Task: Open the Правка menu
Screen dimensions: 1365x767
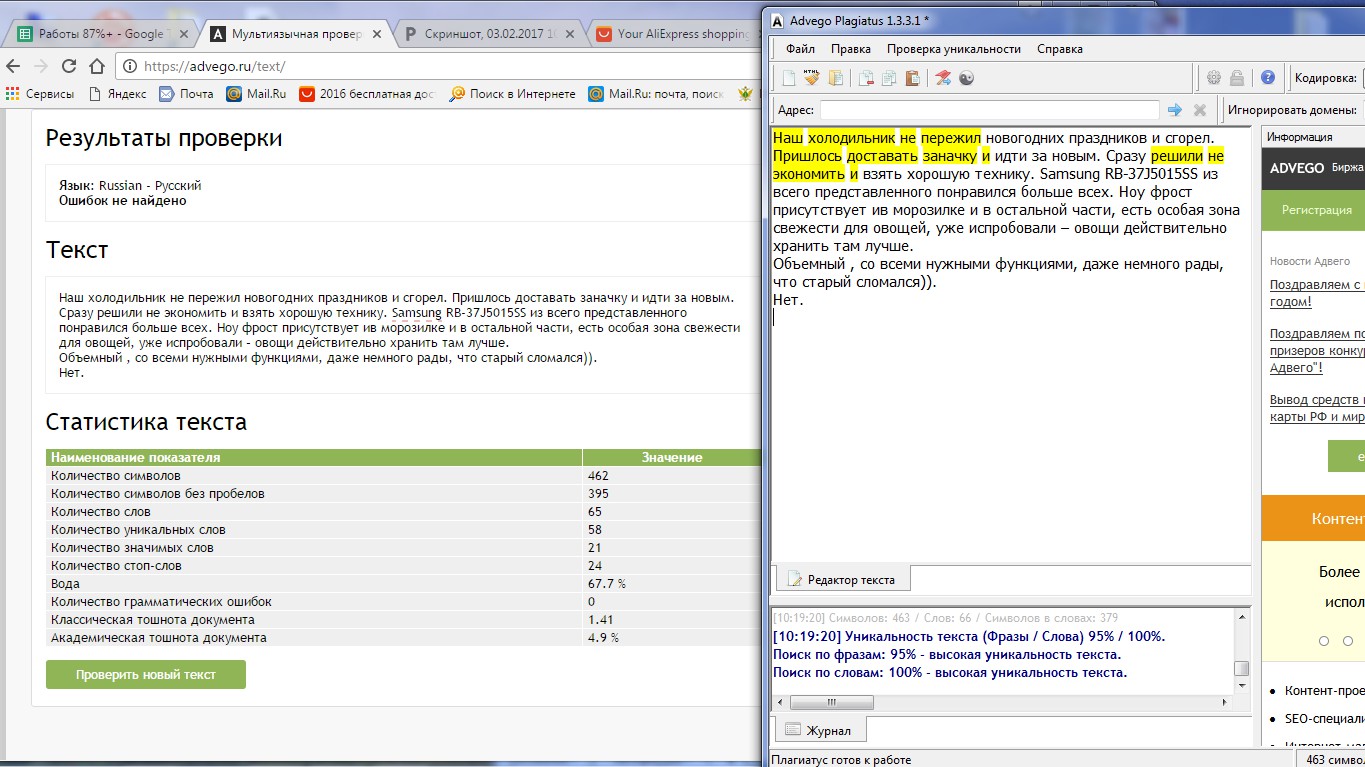Action: 851,49
